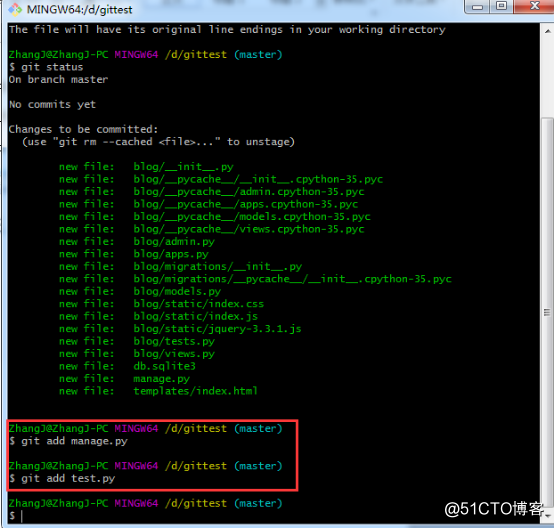Click blog/__pycache__/apps.cpython-35.pyc entry
This screenshot has width=554, height=528.
tap(208, 204)
